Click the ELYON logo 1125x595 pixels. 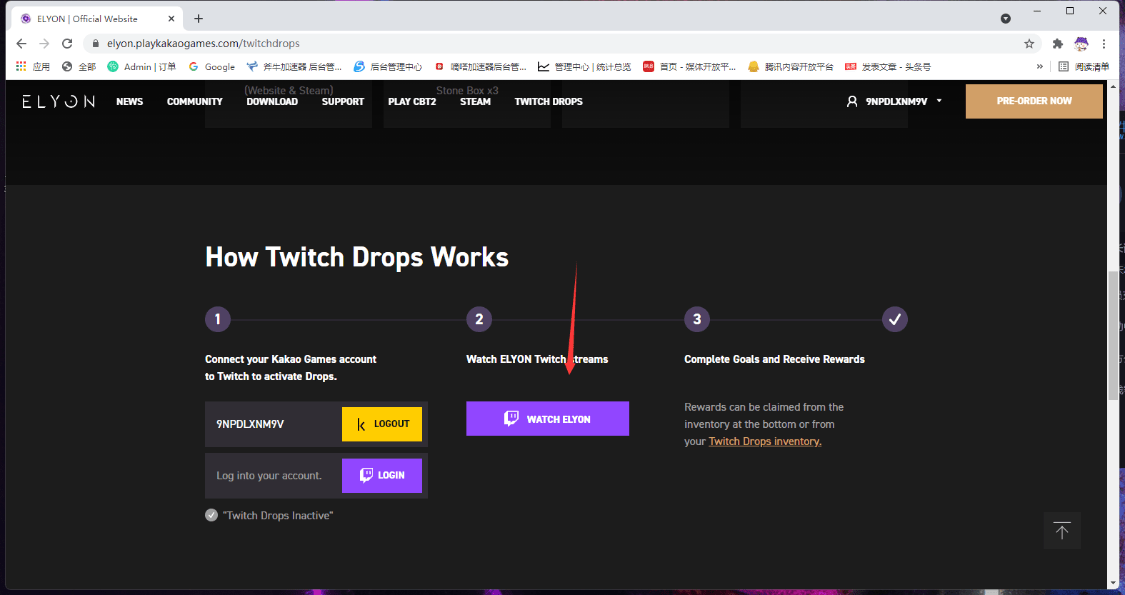(58, 101)
